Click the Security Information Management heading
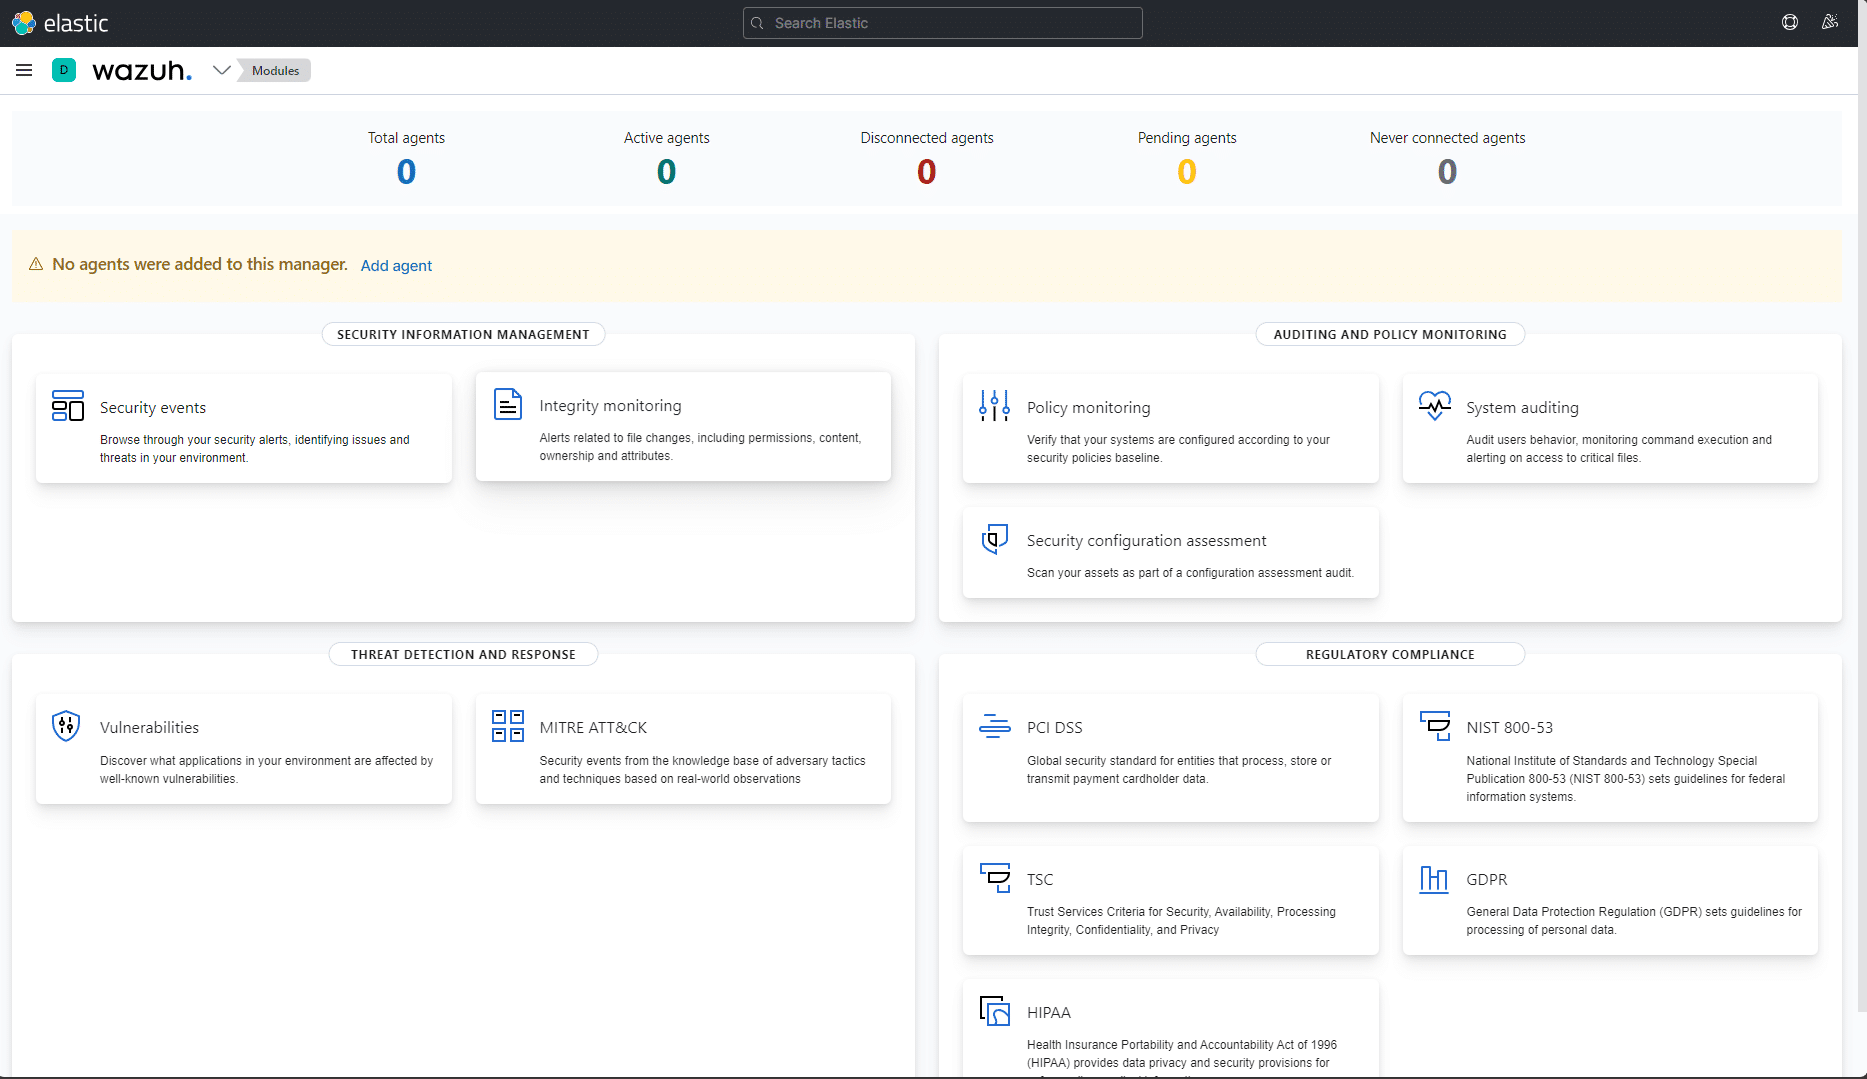The width and height of the screenshot is (1867, 1079). pyautogui.click(x=463, y=334)
